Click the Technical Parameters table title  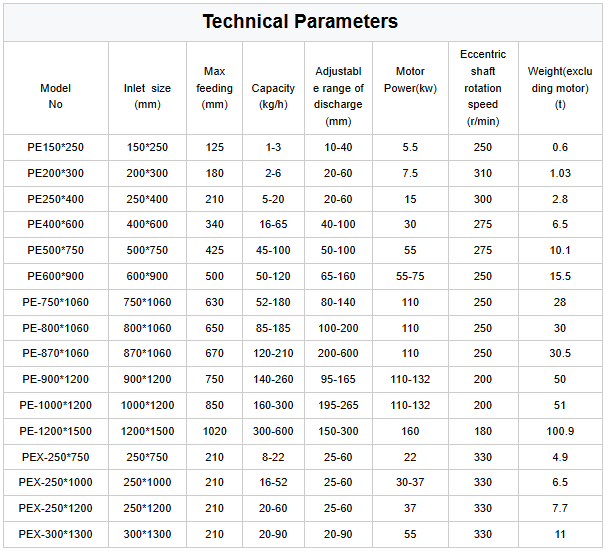(x=300, y=21)
